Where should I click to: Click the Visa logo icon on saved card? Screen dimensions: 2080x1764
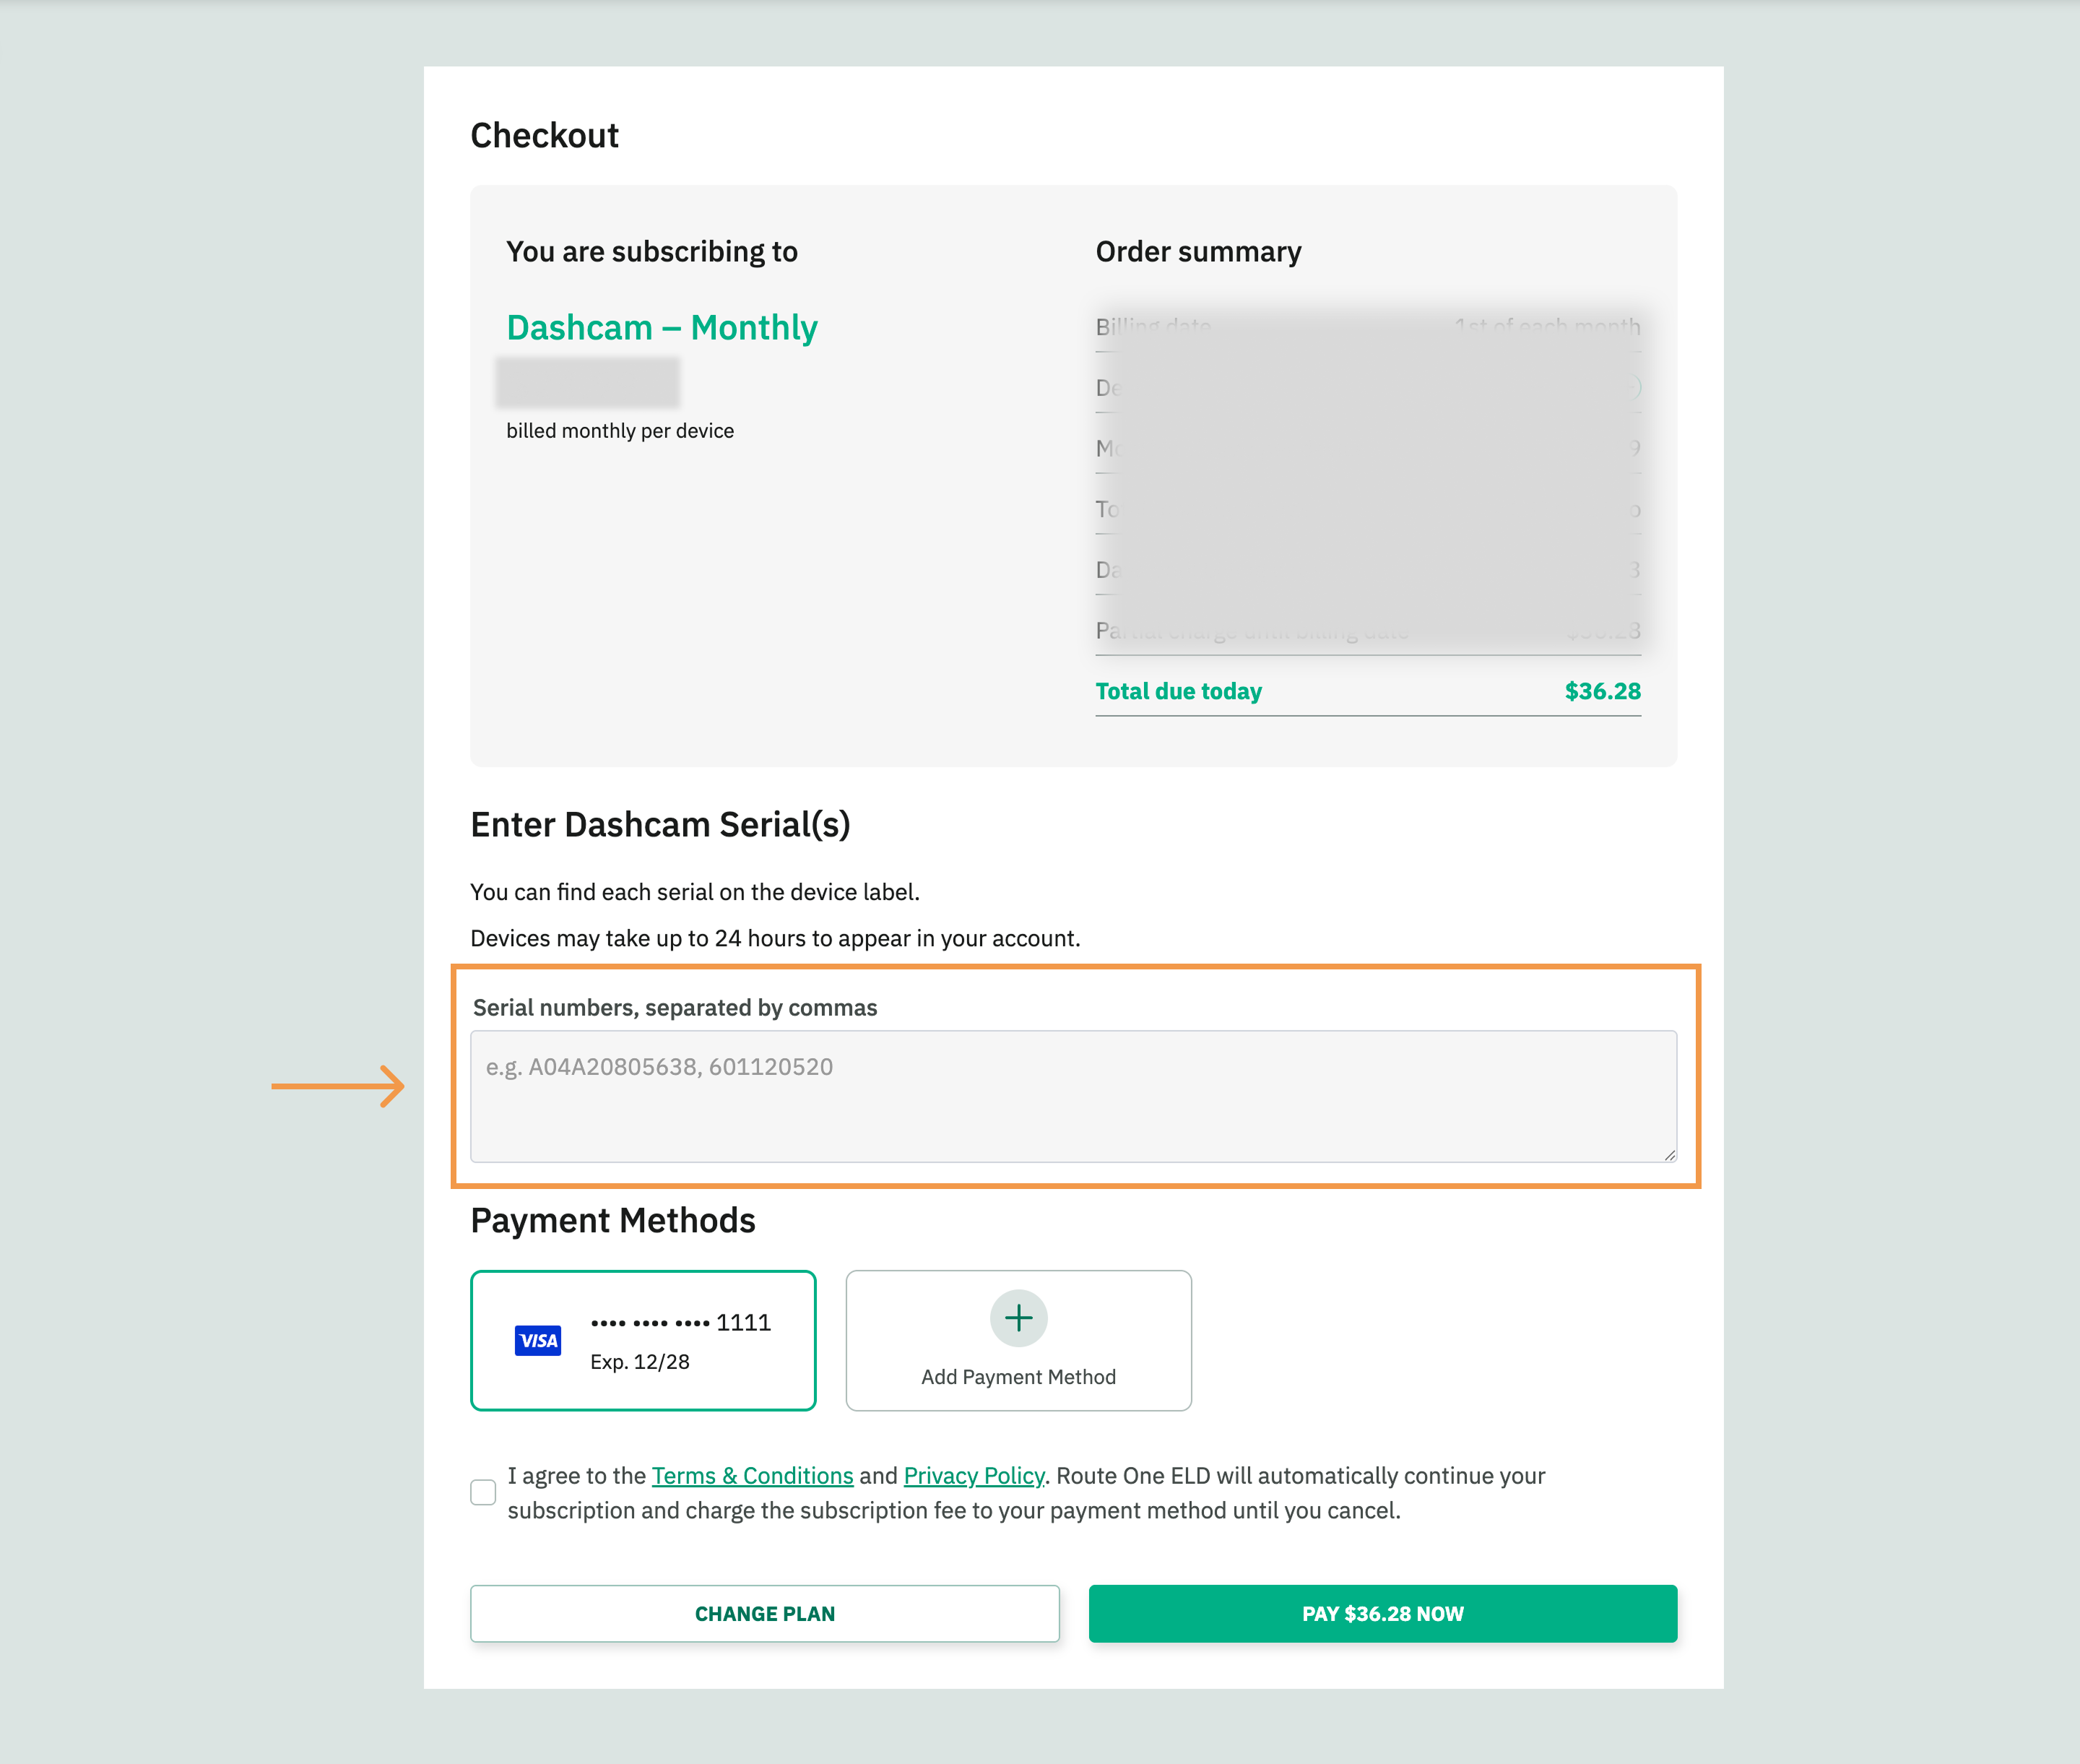(x=538, y=1340)
